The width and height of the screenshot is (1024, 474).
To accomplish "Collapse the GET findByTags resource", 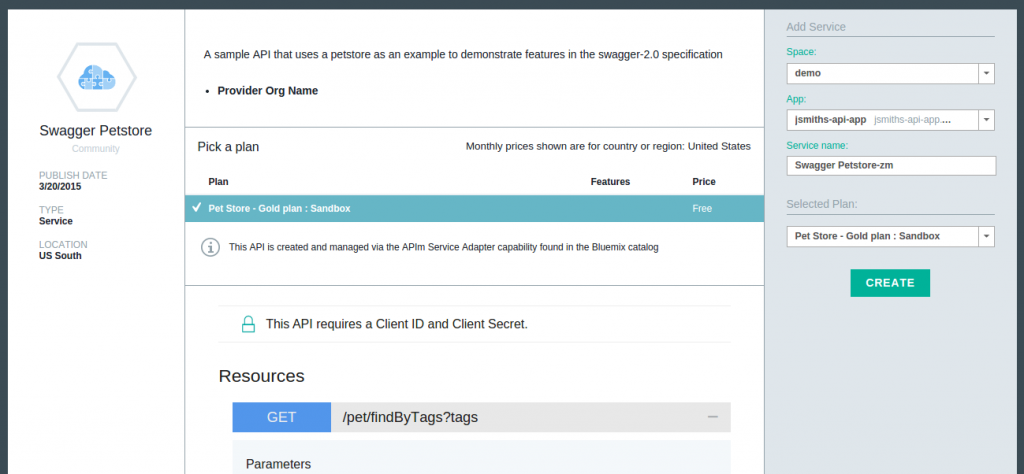I will point(713,417).
